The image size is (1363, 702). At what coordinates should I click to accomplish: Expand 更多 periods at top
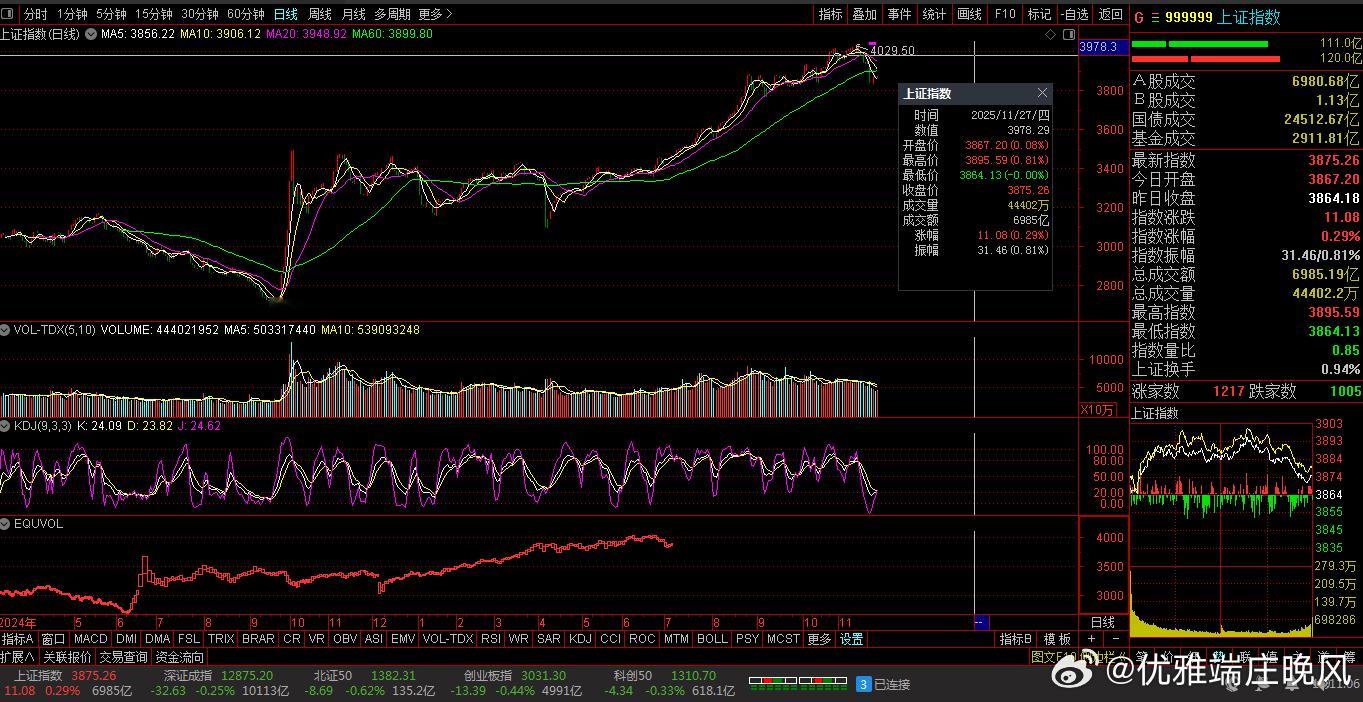coord(435,14)
